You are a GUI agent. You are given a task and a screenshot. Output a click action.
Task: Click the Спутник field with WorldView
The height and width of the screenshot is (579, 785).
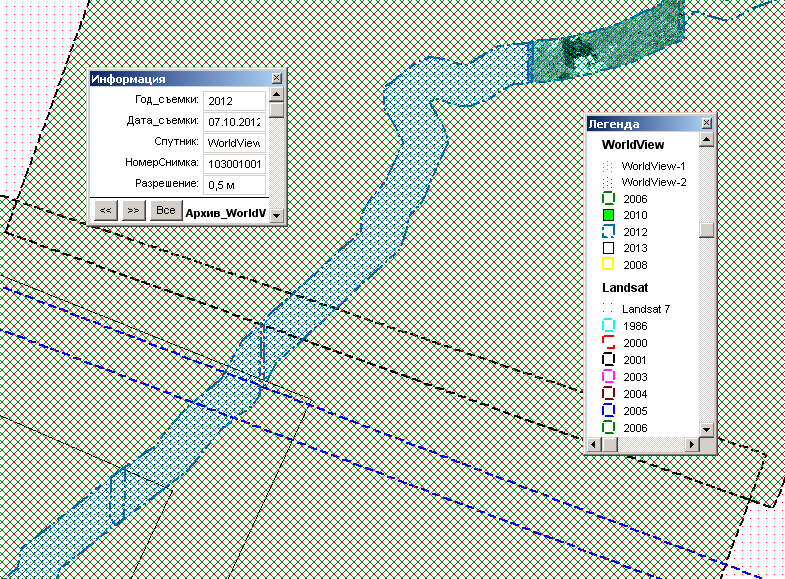tap(234, 143)
